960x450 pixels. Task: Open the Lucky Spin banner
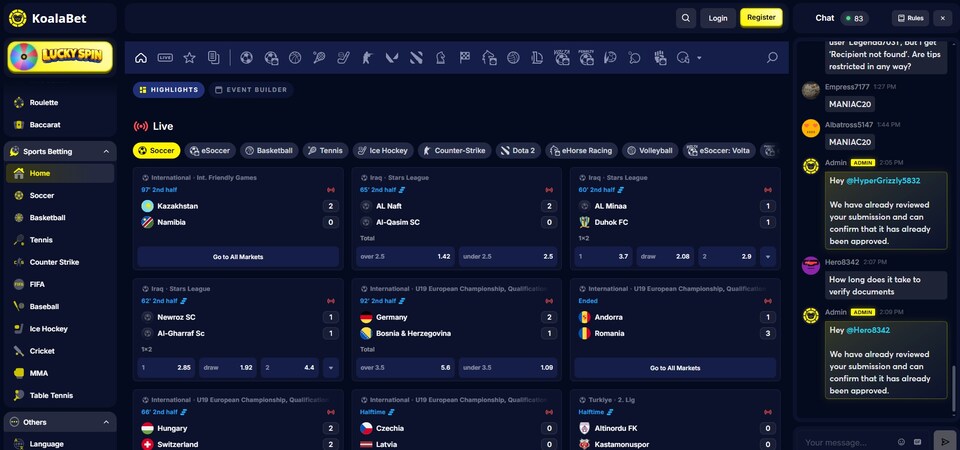[60, 58]
